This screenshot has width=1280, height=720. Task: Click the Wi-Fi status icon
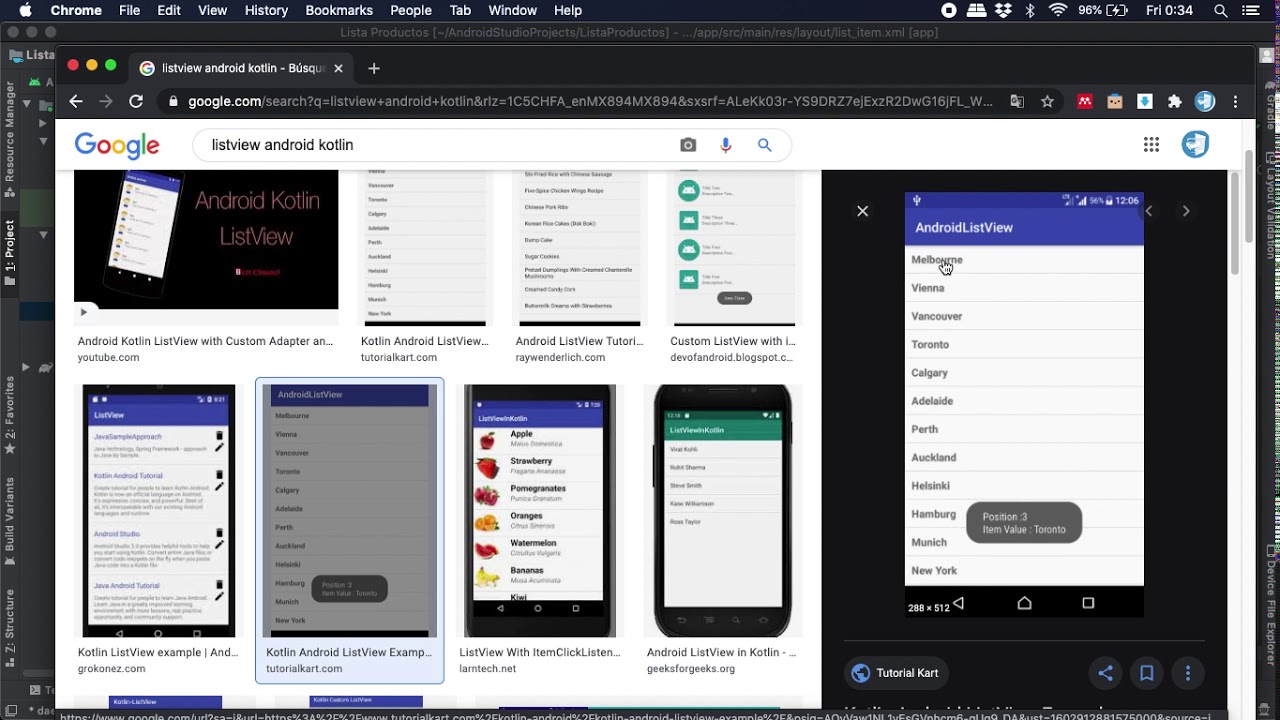(x=1058, y=10)
